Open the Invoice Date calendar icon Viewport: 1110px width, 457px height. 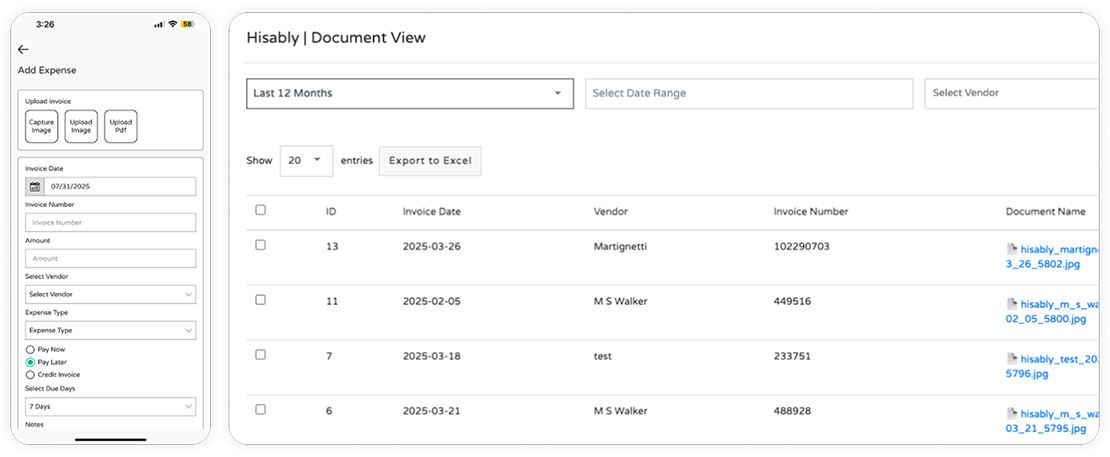[x=34, y=187]
